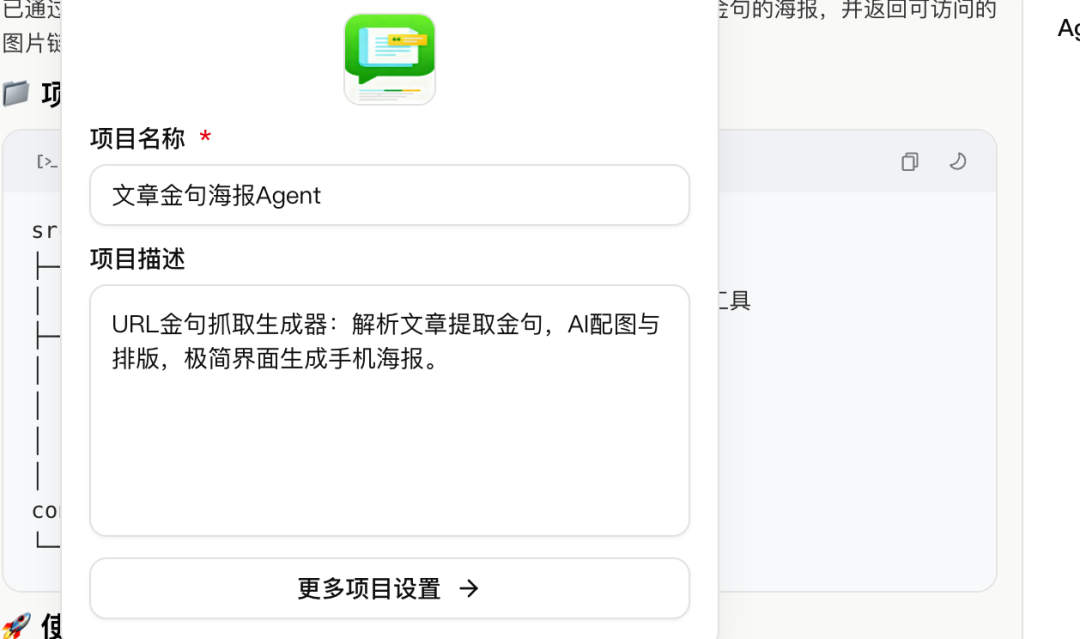The image size is (1080, 639).
Task: Click the 项目名称 label
Action: click(138, 138)
